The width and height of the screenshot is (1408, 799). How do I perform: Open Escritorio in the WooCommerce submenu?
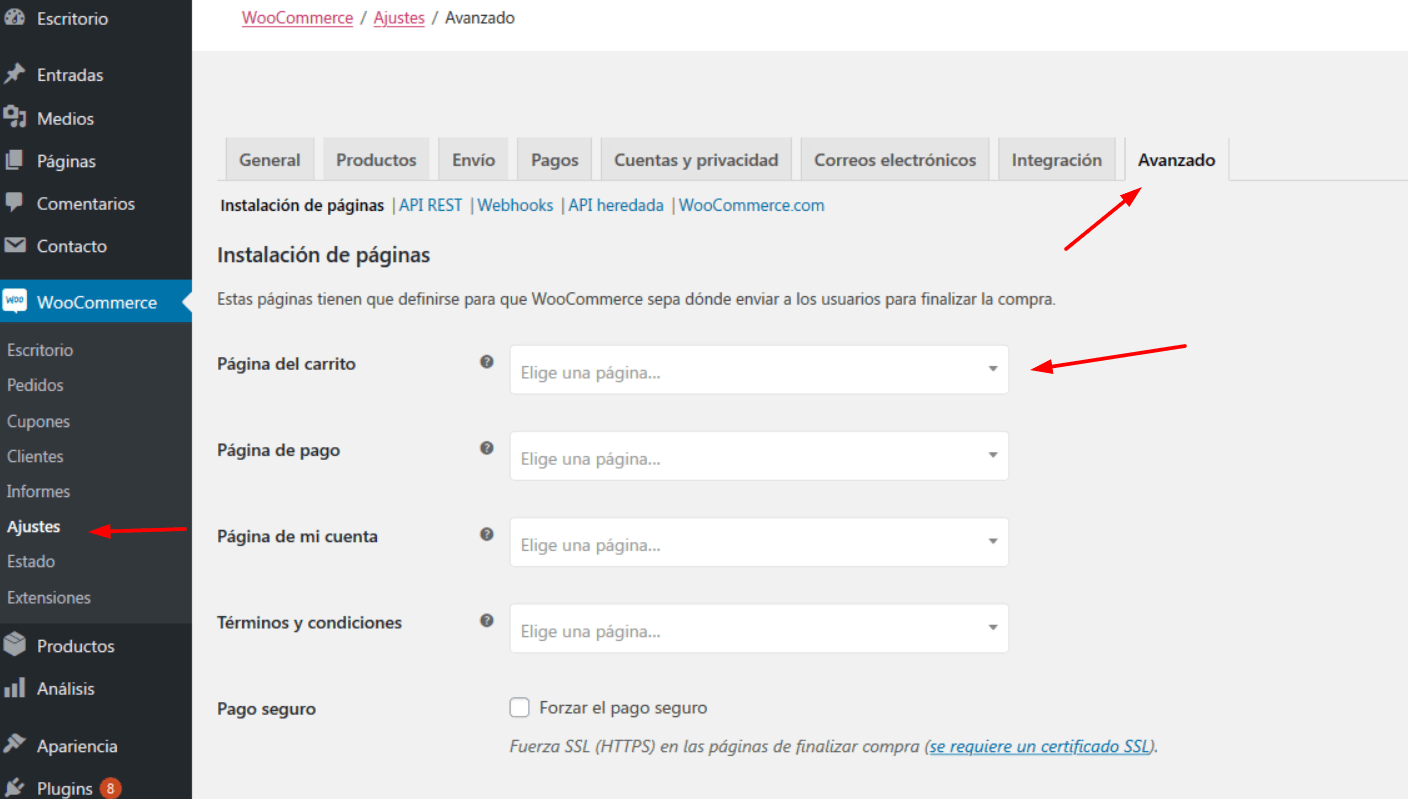tap(40, 350)
